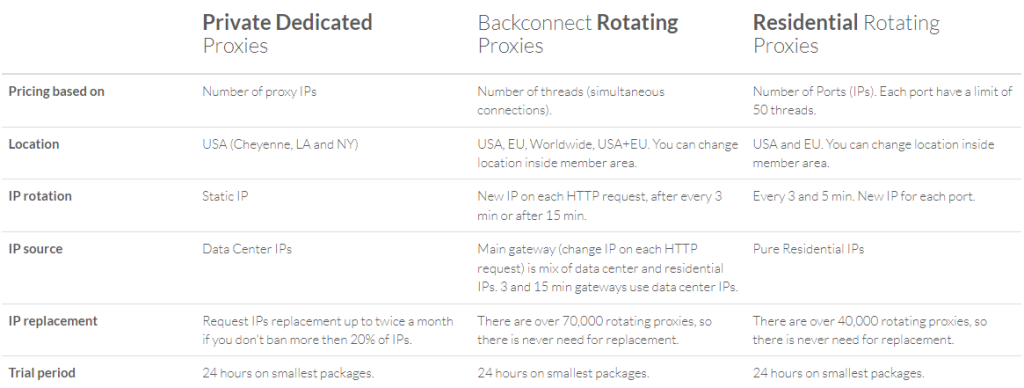Click the Residential Rotating Proxies heading
The height and width of the screenshot is (388, 1024).
[846, 33]
